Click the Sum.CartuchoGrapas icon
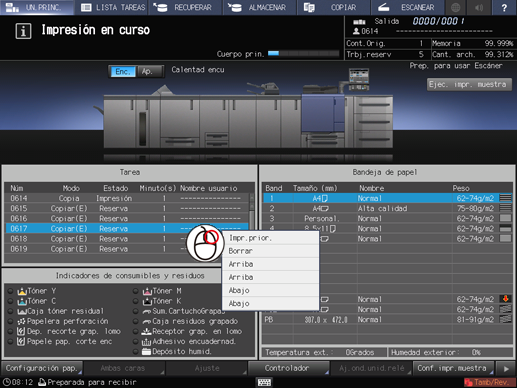Viewport: 517px width, 388px height. (x=147, y=311)
